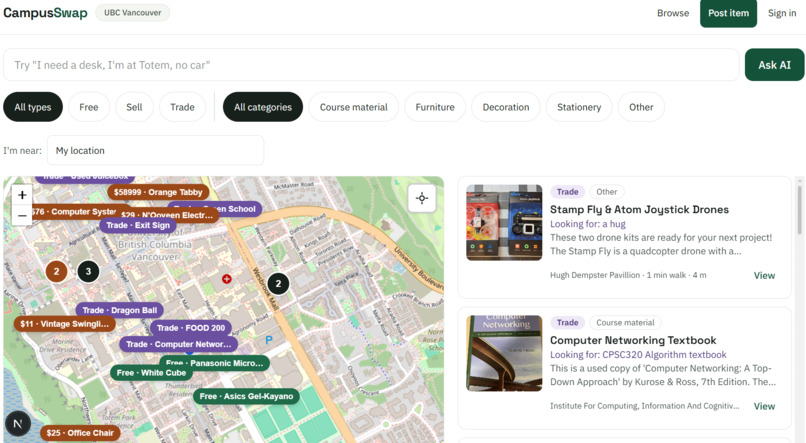
Task: Click 'Looking for: CPSC320 Algorithm textbook' text
Action: point(638,354)
